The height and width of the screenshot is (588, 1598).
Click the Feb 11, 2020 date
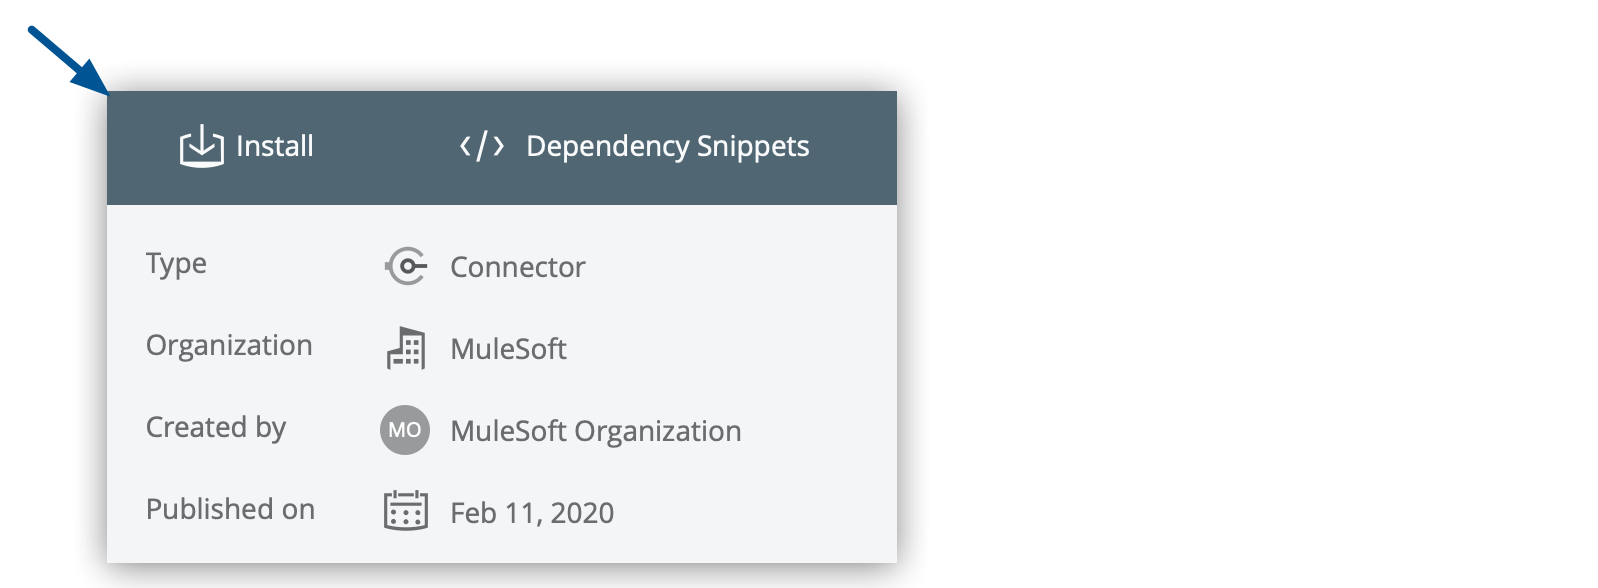pos(532,513)
